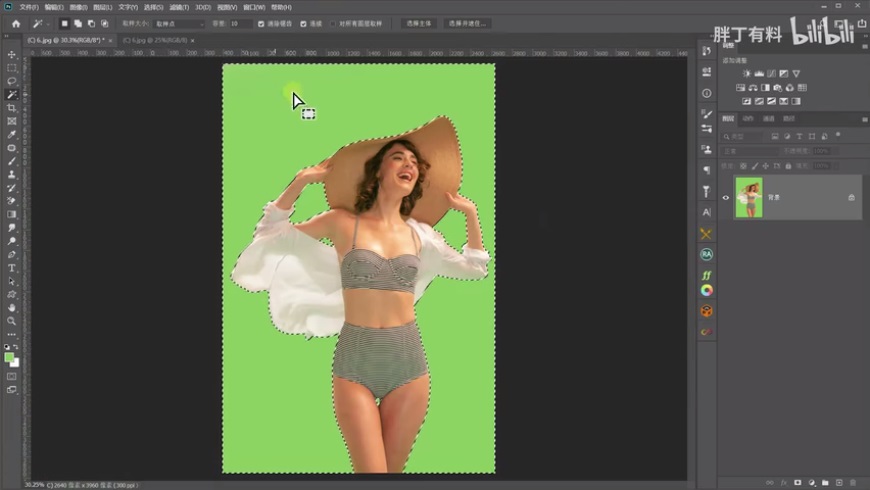Toggle the 消除锯齿 anti-alias checkbox
The width and height of the screenshot is (870, 490).
(x=262, y=23)
